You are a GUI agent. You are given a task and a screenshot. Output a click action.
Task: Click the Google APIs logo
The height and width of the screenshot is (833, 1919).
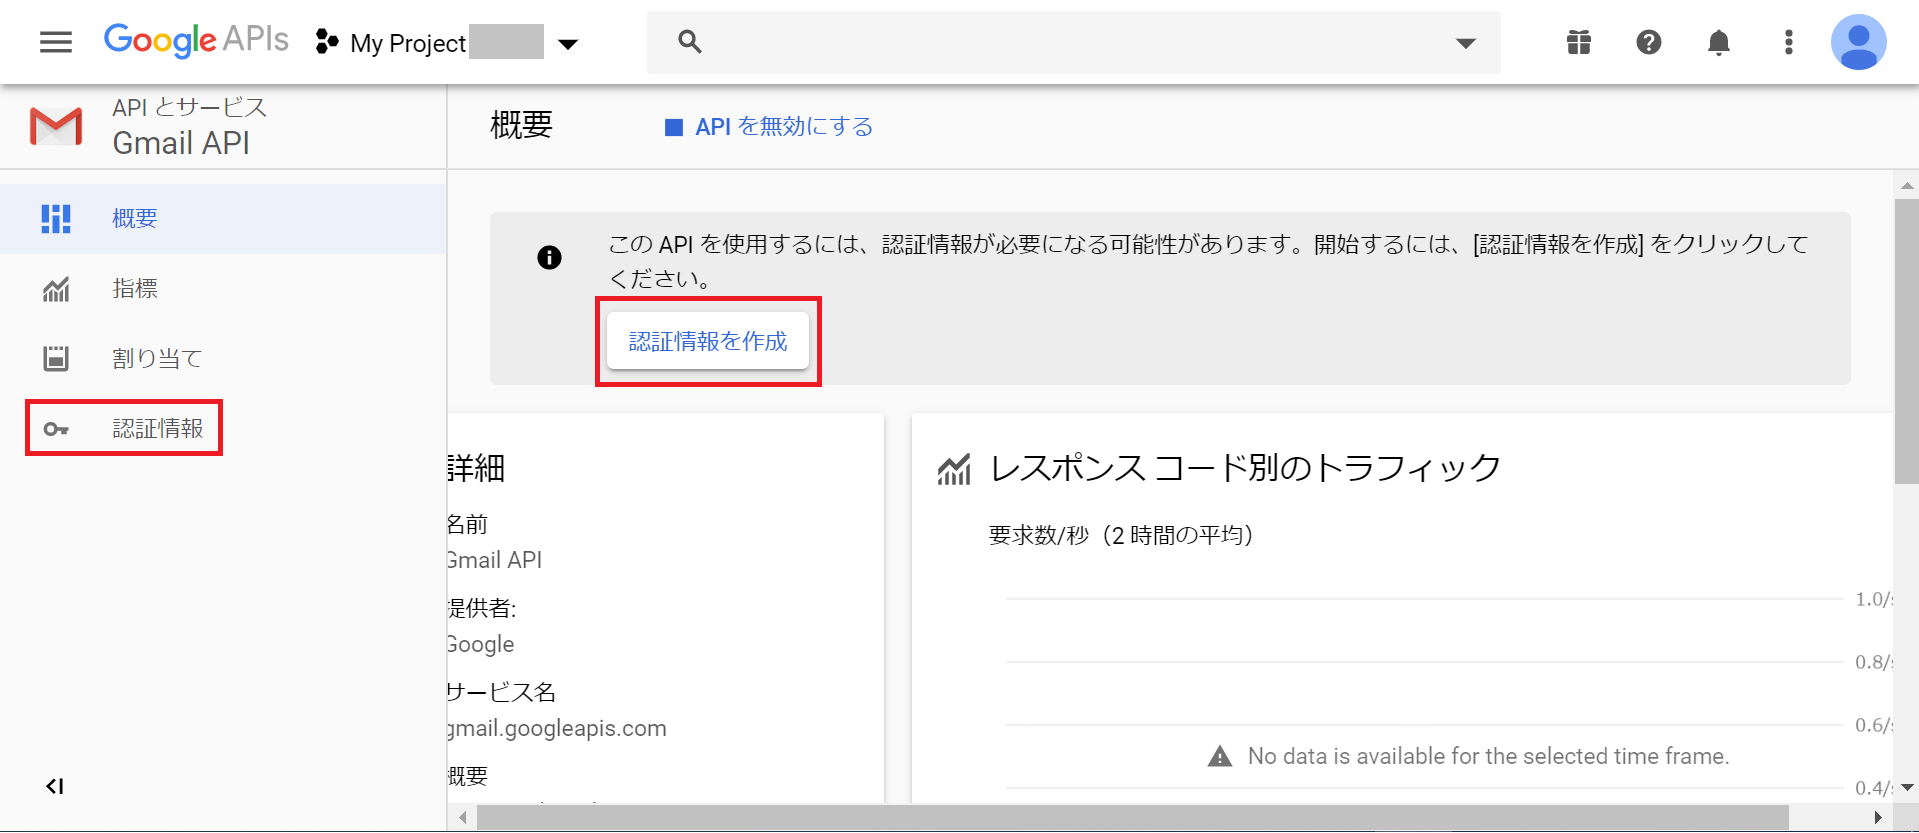tap(196, 40)
